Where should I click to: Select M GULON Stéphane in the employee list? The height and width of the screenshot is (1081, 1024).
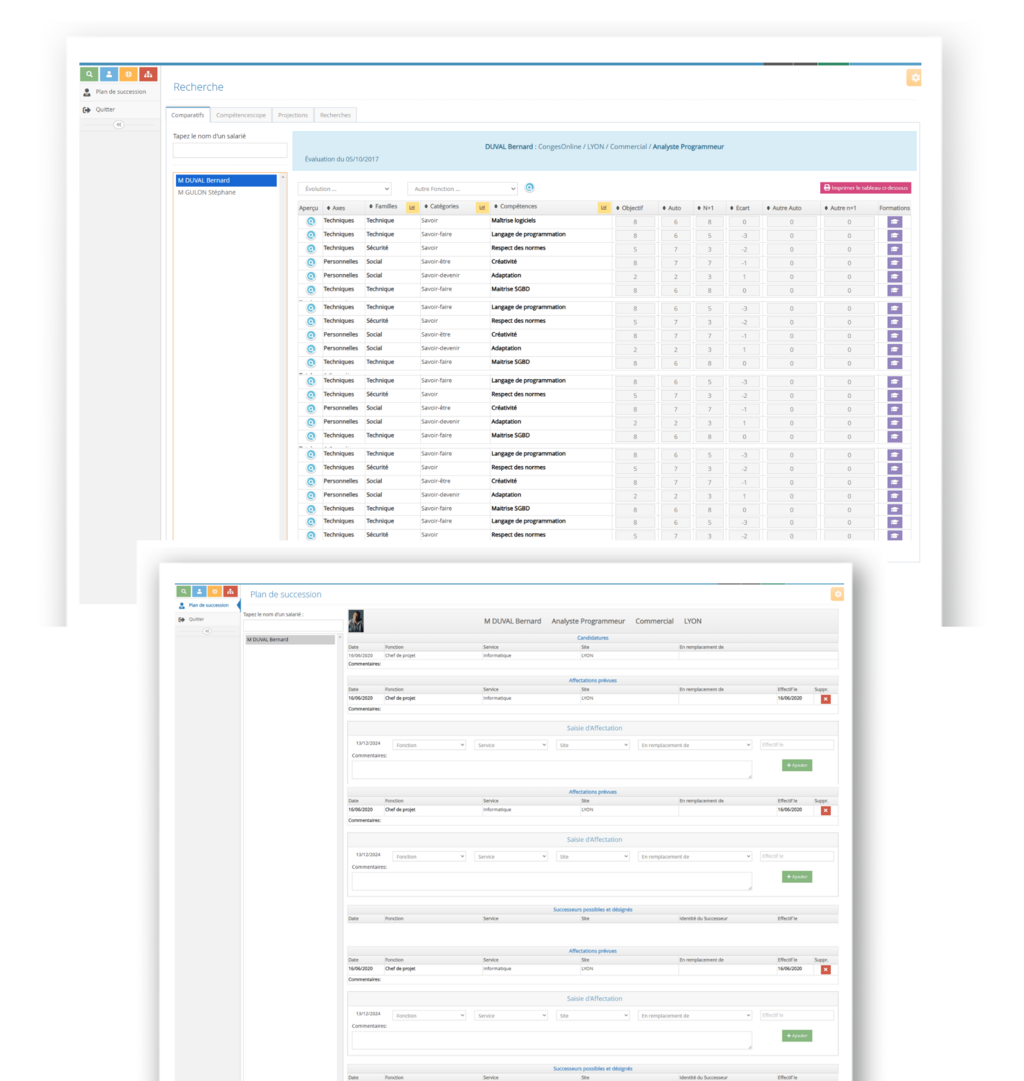(207, 192)
